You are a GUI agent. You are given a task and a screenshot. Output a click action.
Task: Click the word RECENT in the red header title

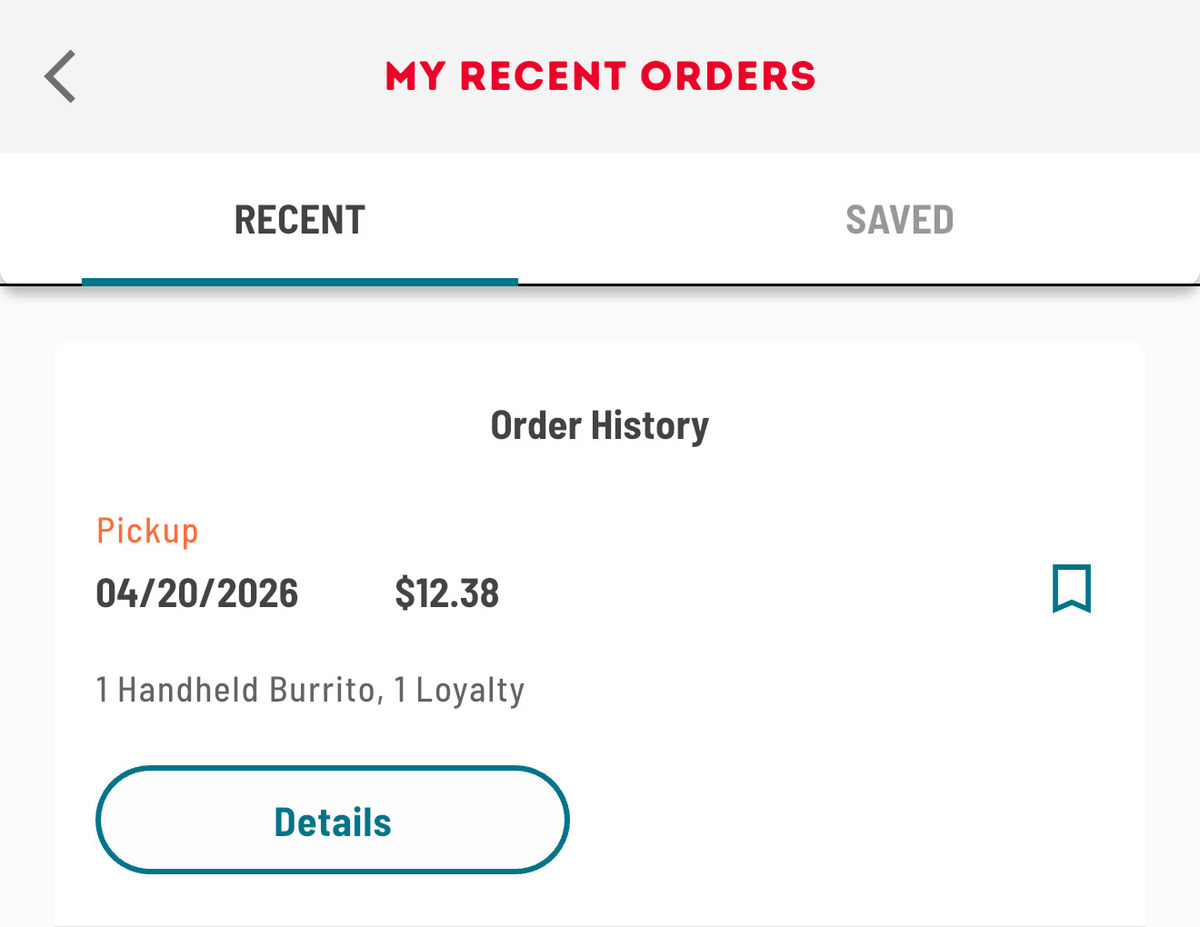pos(543,76)
